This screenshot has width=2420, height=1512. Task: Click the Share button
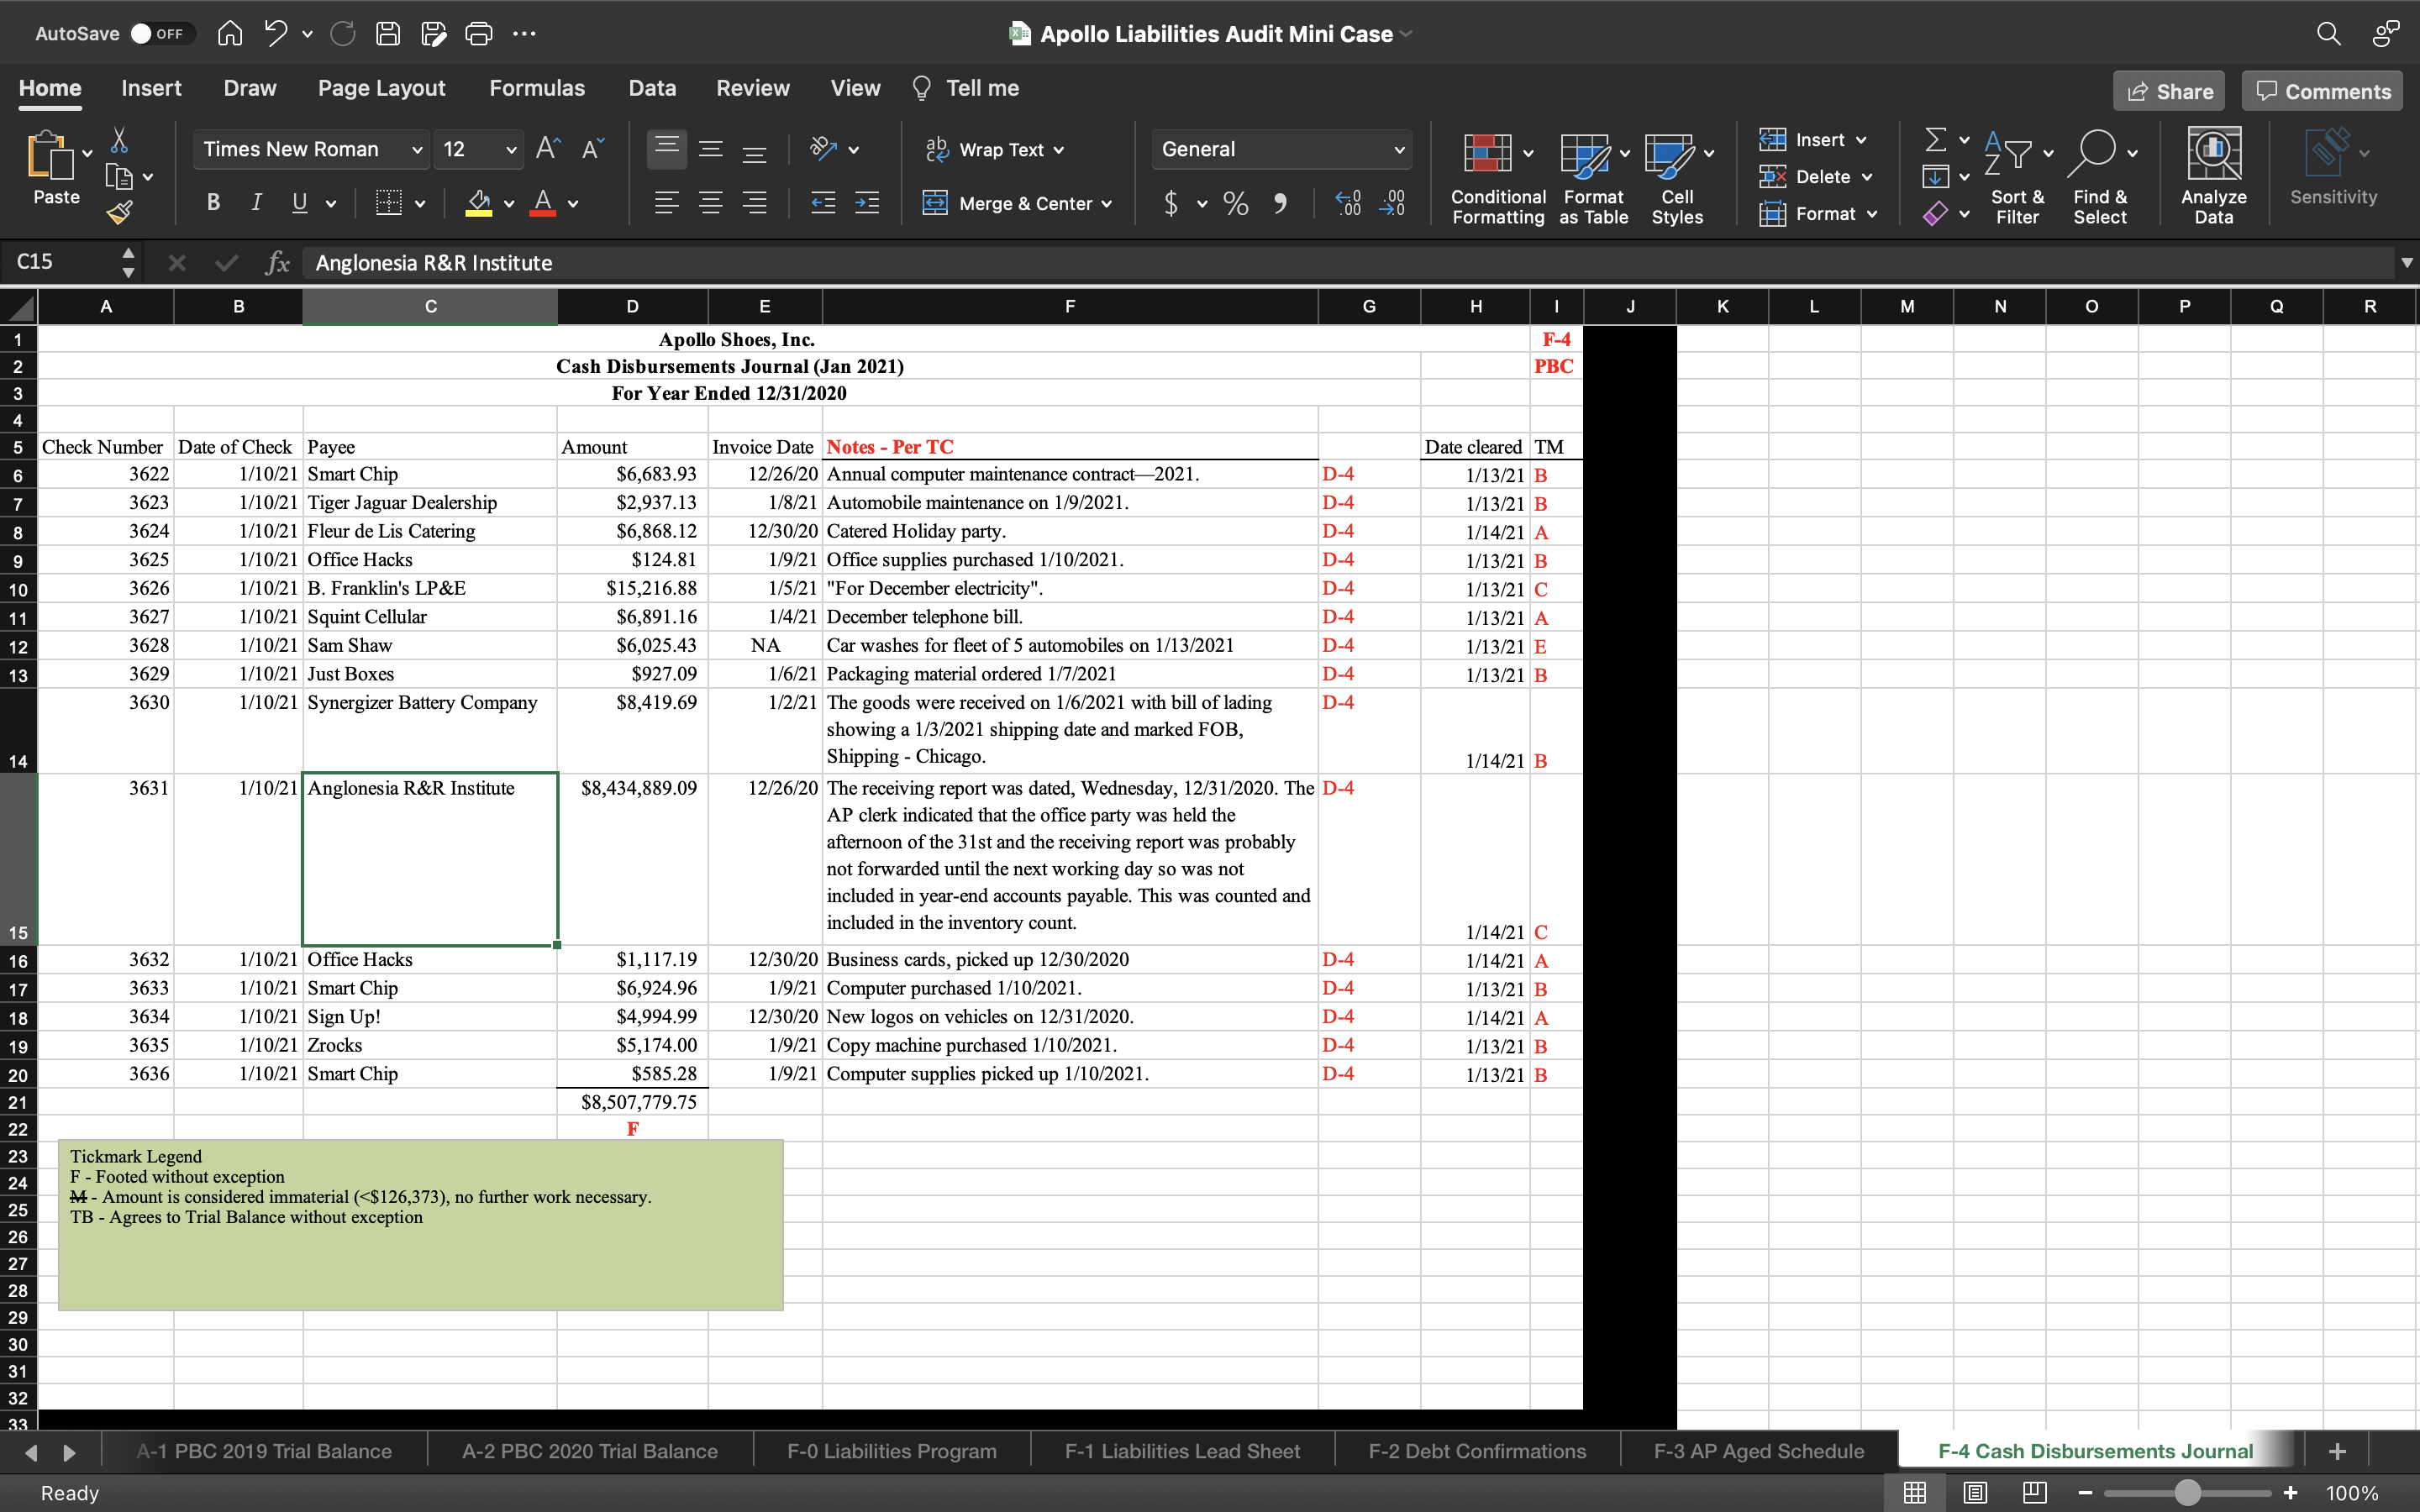(x=2168, y=90)
